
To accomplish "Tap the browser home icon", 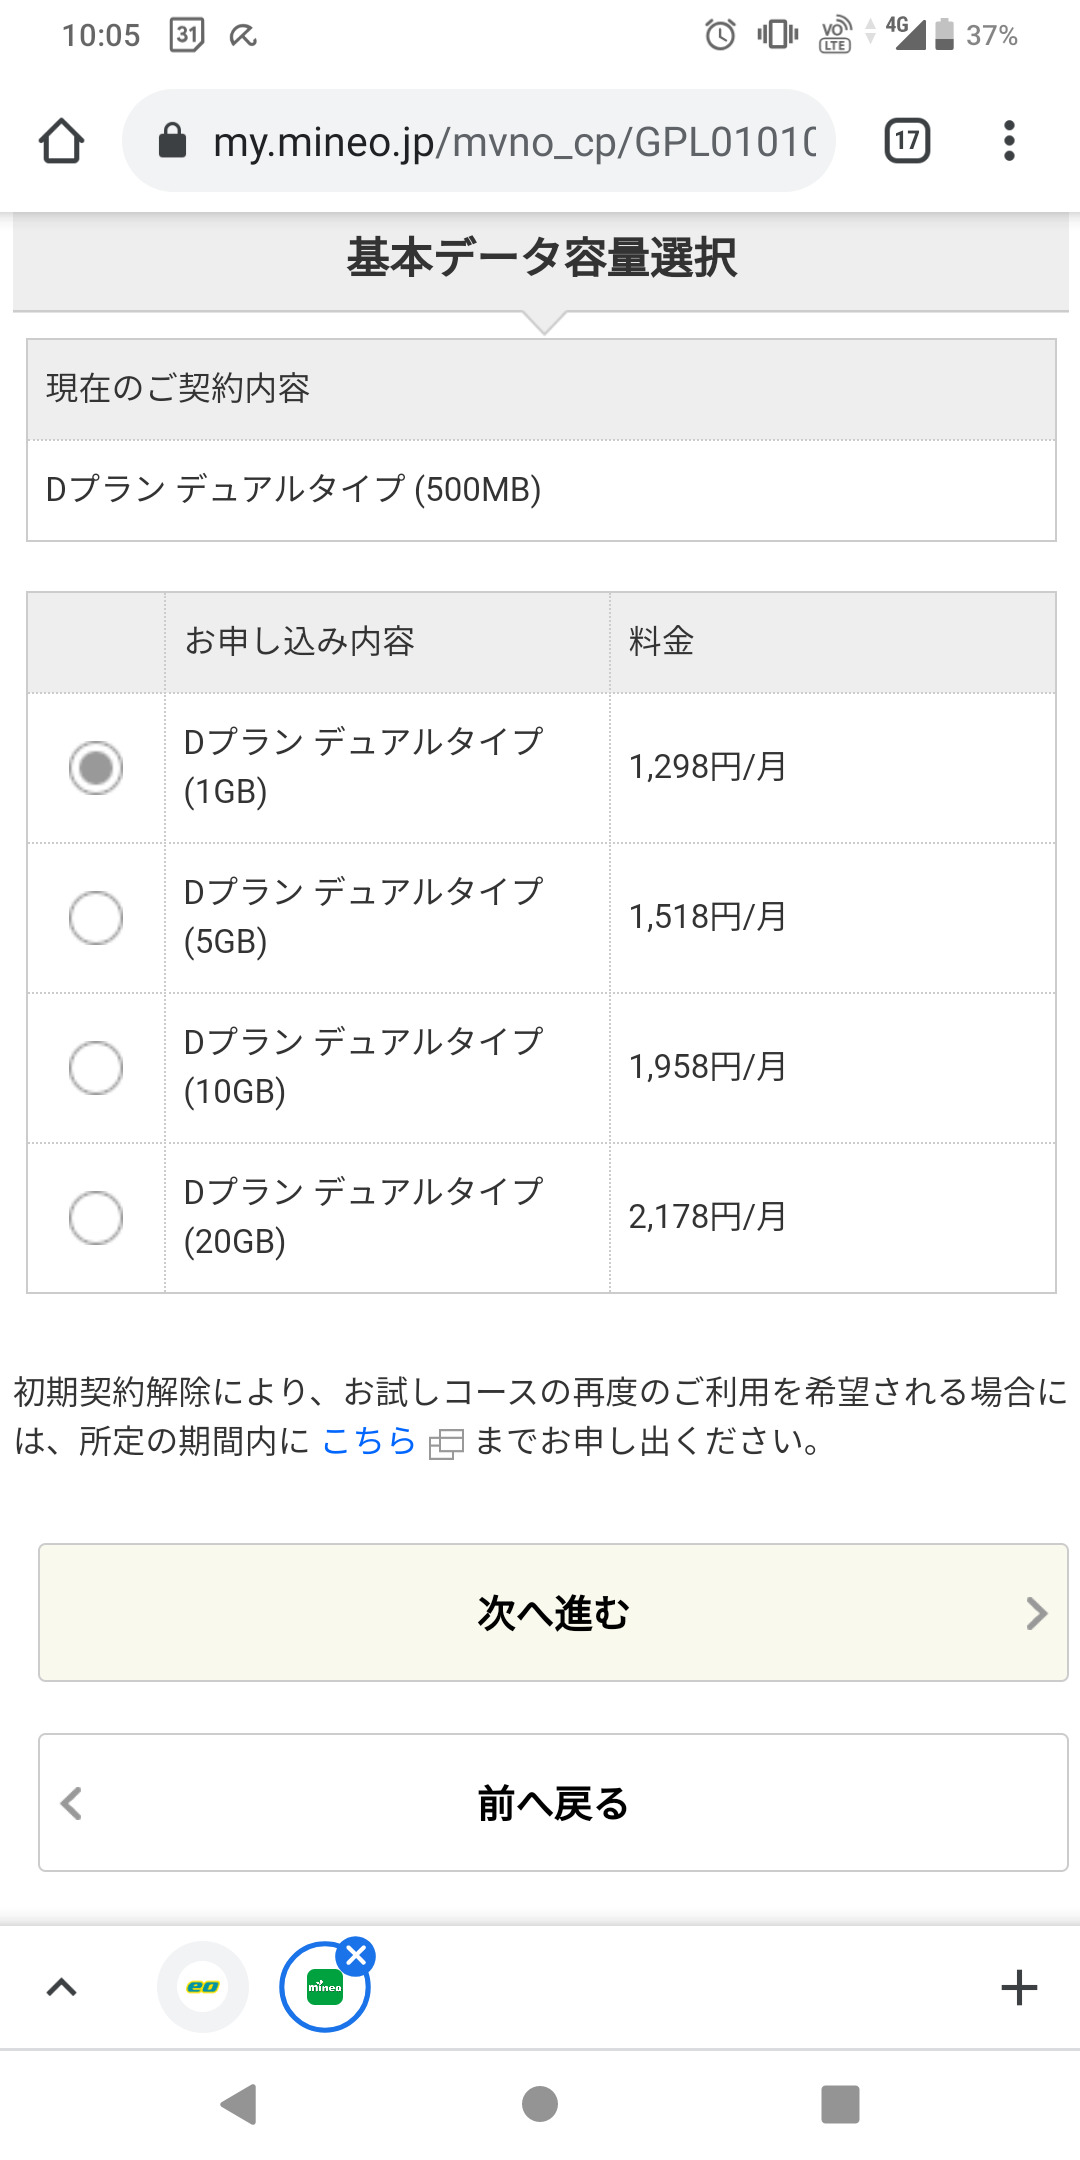I will click(61, 141).
